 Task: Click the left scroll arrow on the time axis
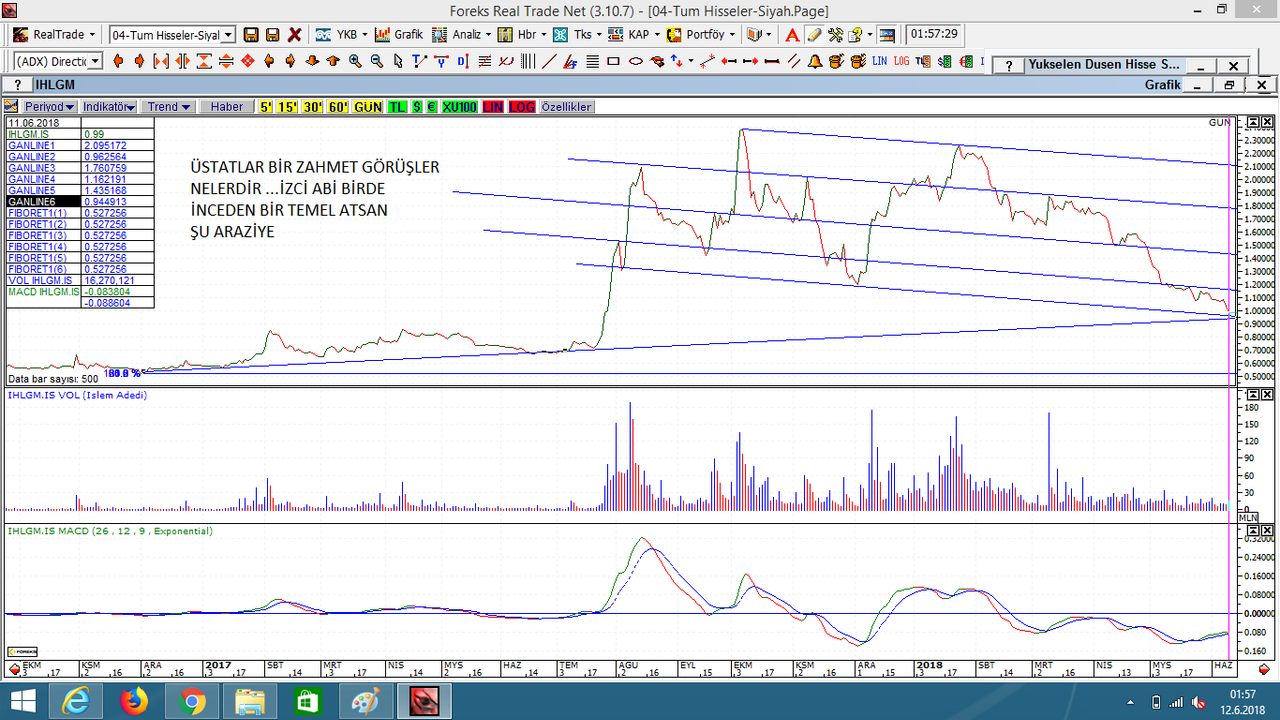pyautogui.click(x=14, y=668)
